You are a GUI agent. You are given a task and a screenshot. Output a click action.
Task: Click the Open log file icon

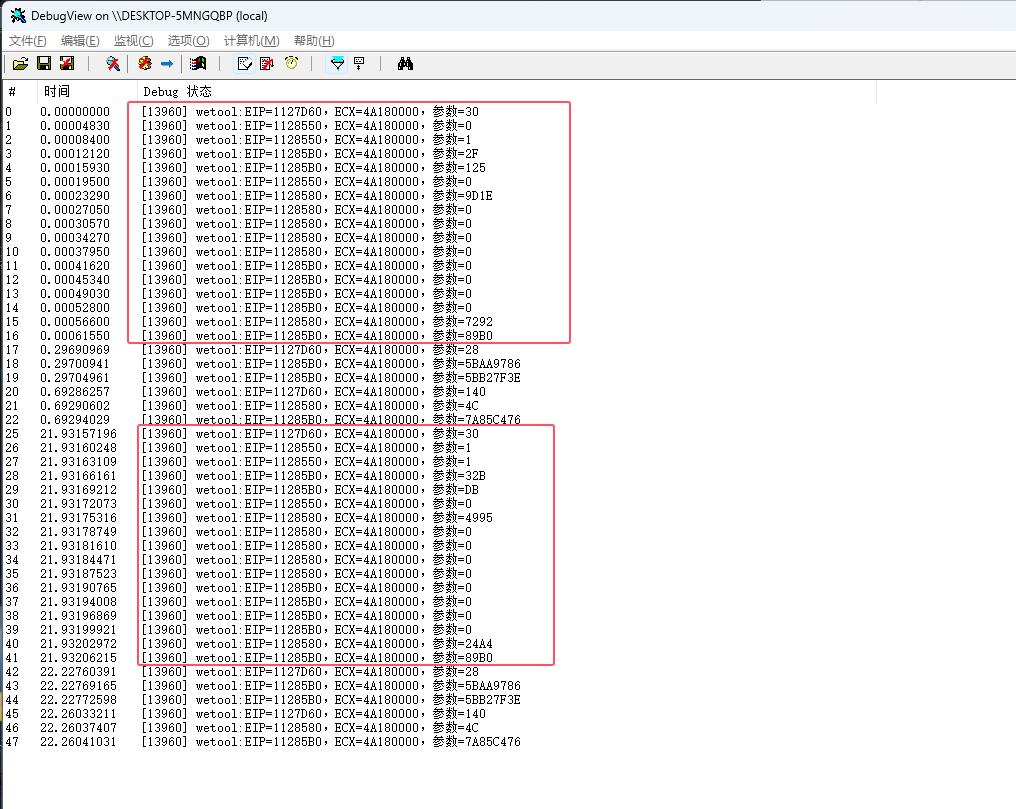21,63
